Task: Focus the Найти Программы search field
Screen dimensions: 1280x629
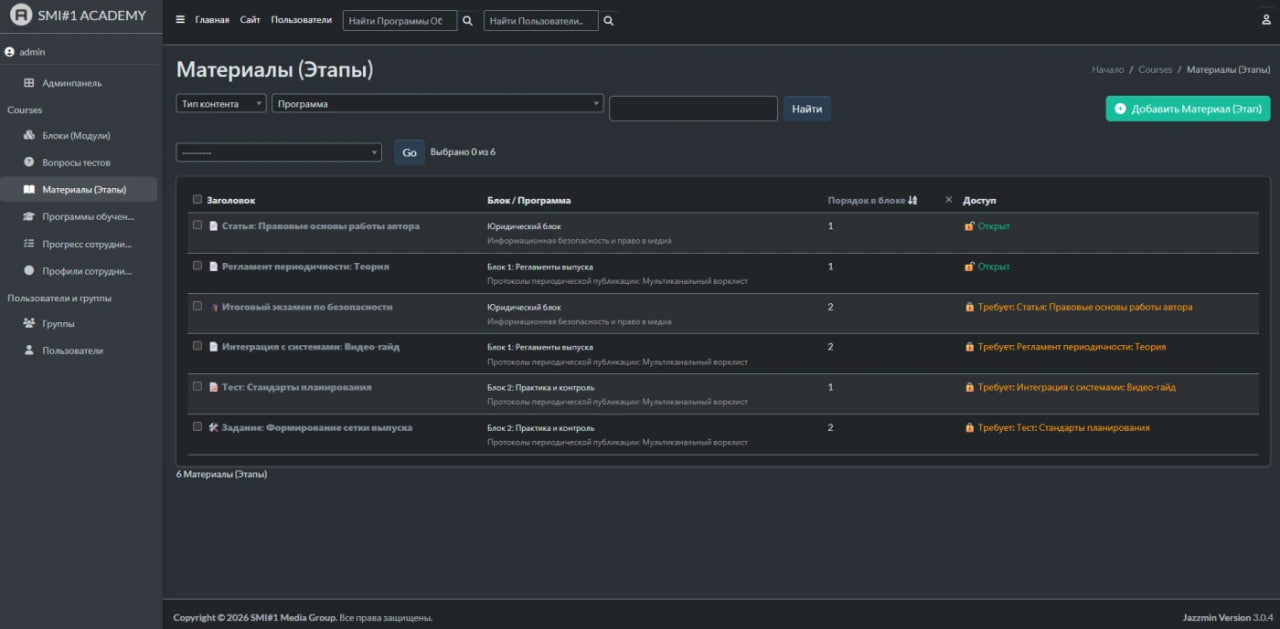Action: tap(400, 20)
